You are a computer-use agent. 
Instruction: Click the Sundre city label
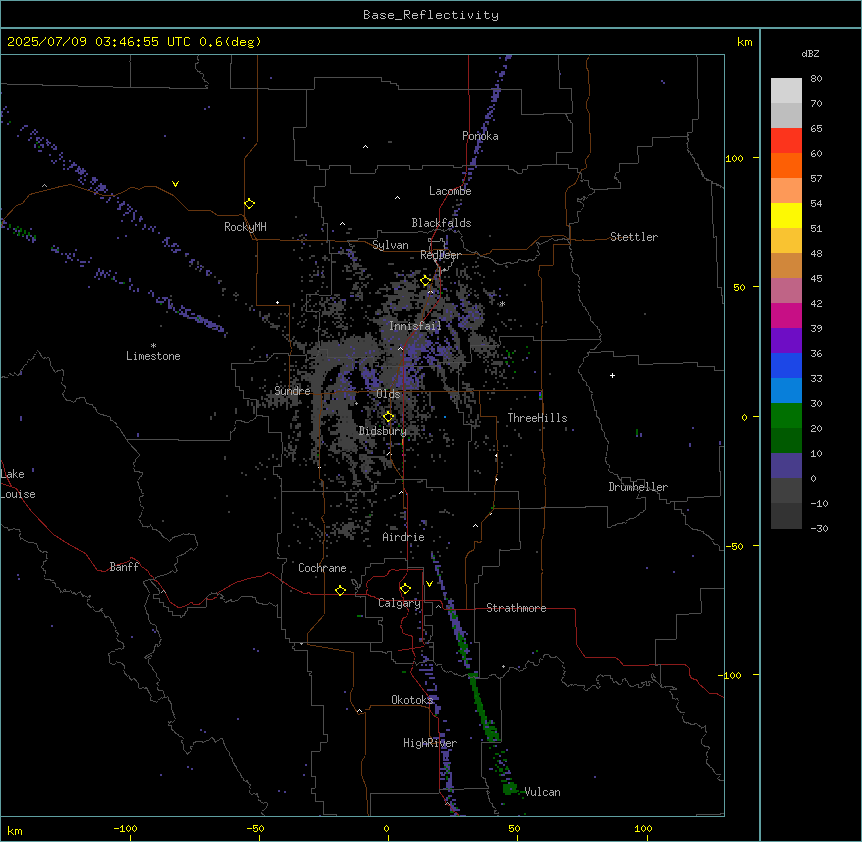(292, 391)
